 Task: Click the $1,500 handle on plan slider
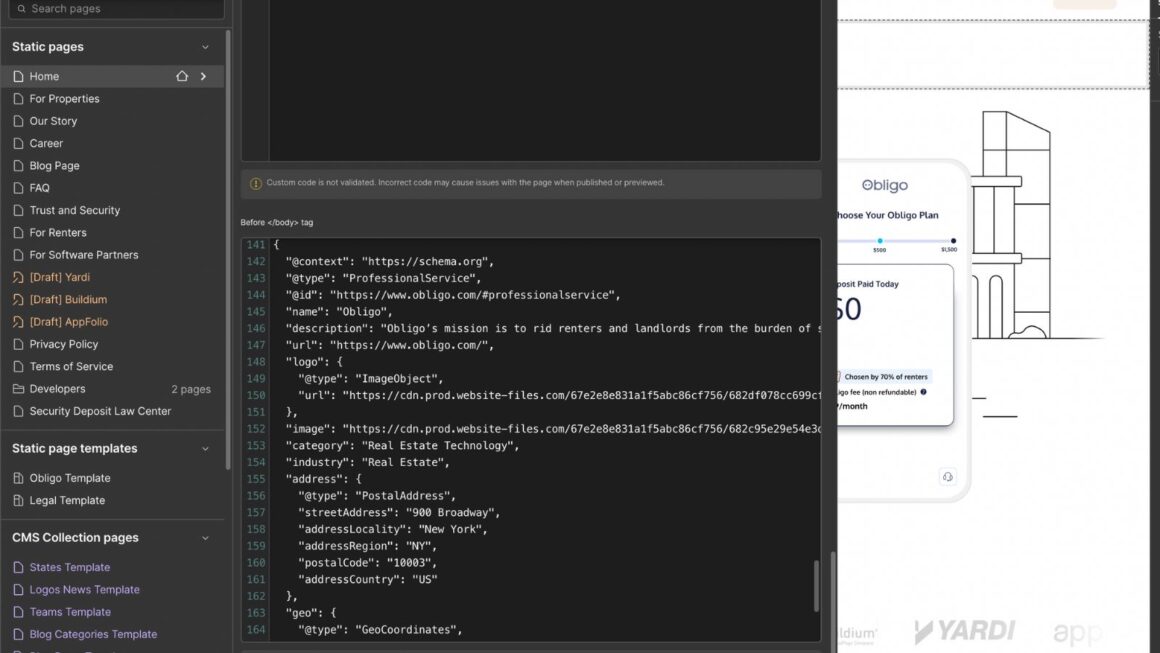(x=953, y=241)
